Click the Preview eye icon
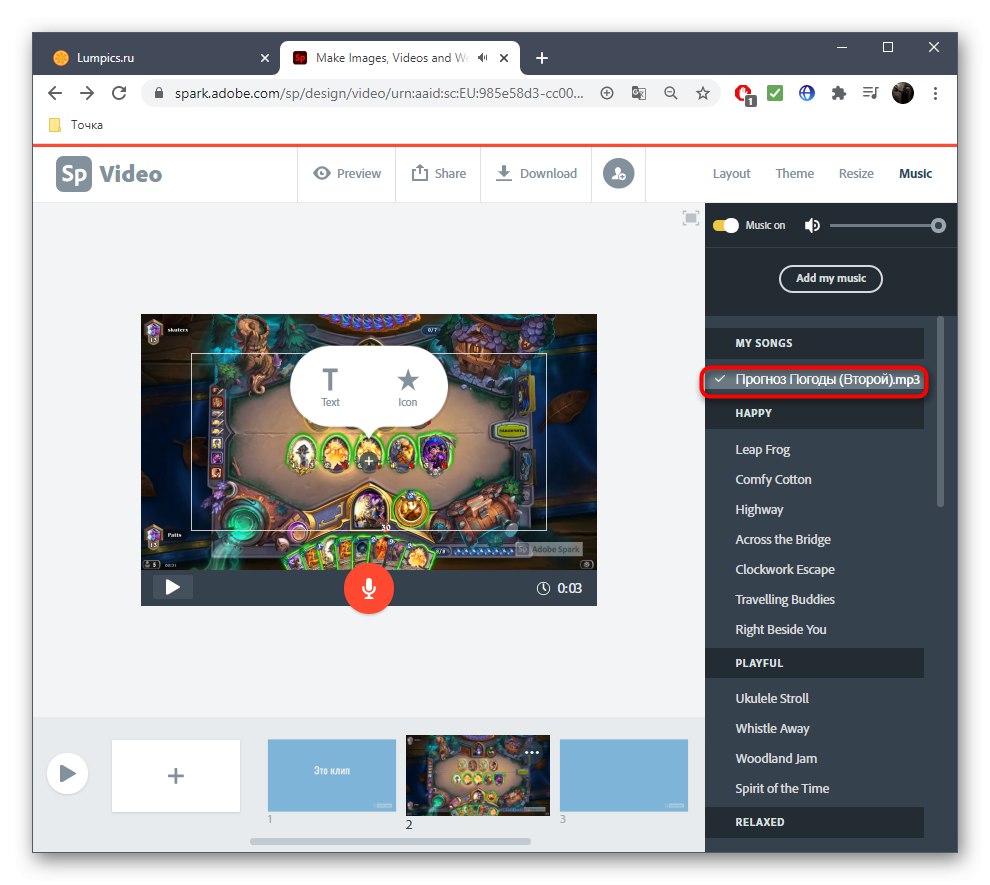The image size is (990, 885). pos(321,173)
